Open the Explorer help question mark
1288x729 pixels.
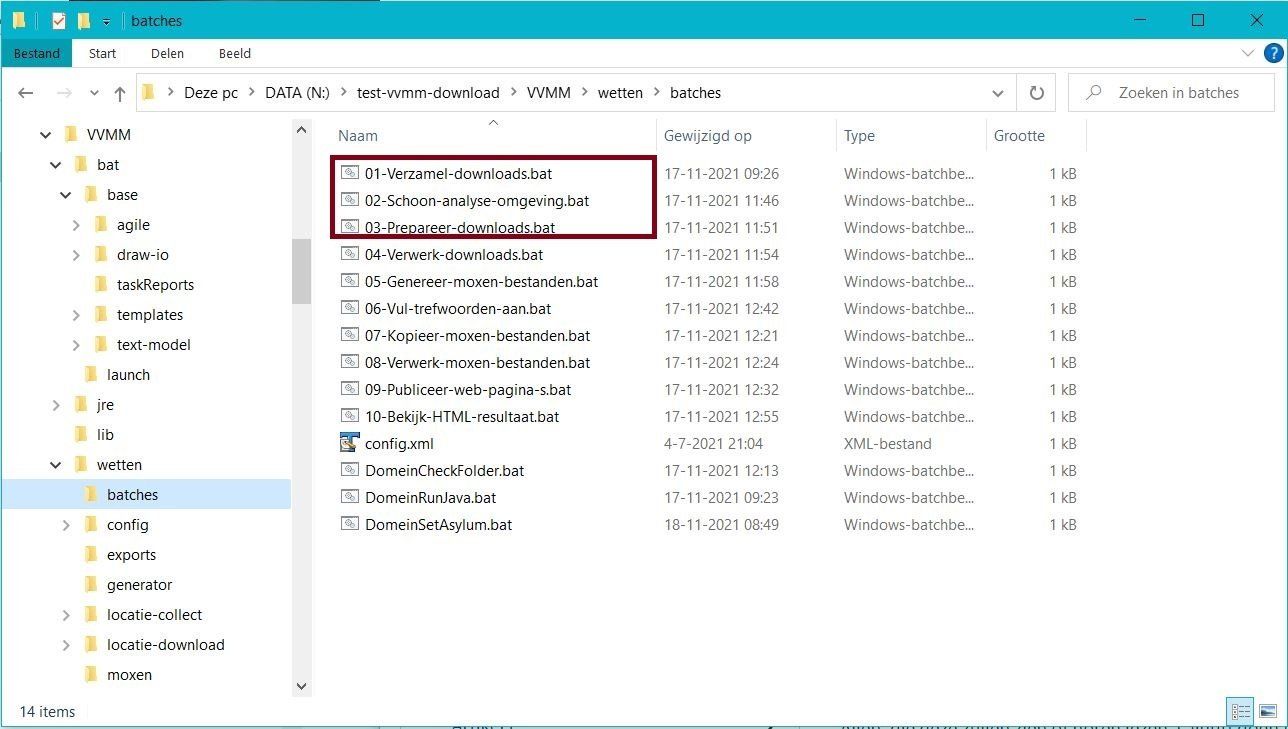[1273, 53]
